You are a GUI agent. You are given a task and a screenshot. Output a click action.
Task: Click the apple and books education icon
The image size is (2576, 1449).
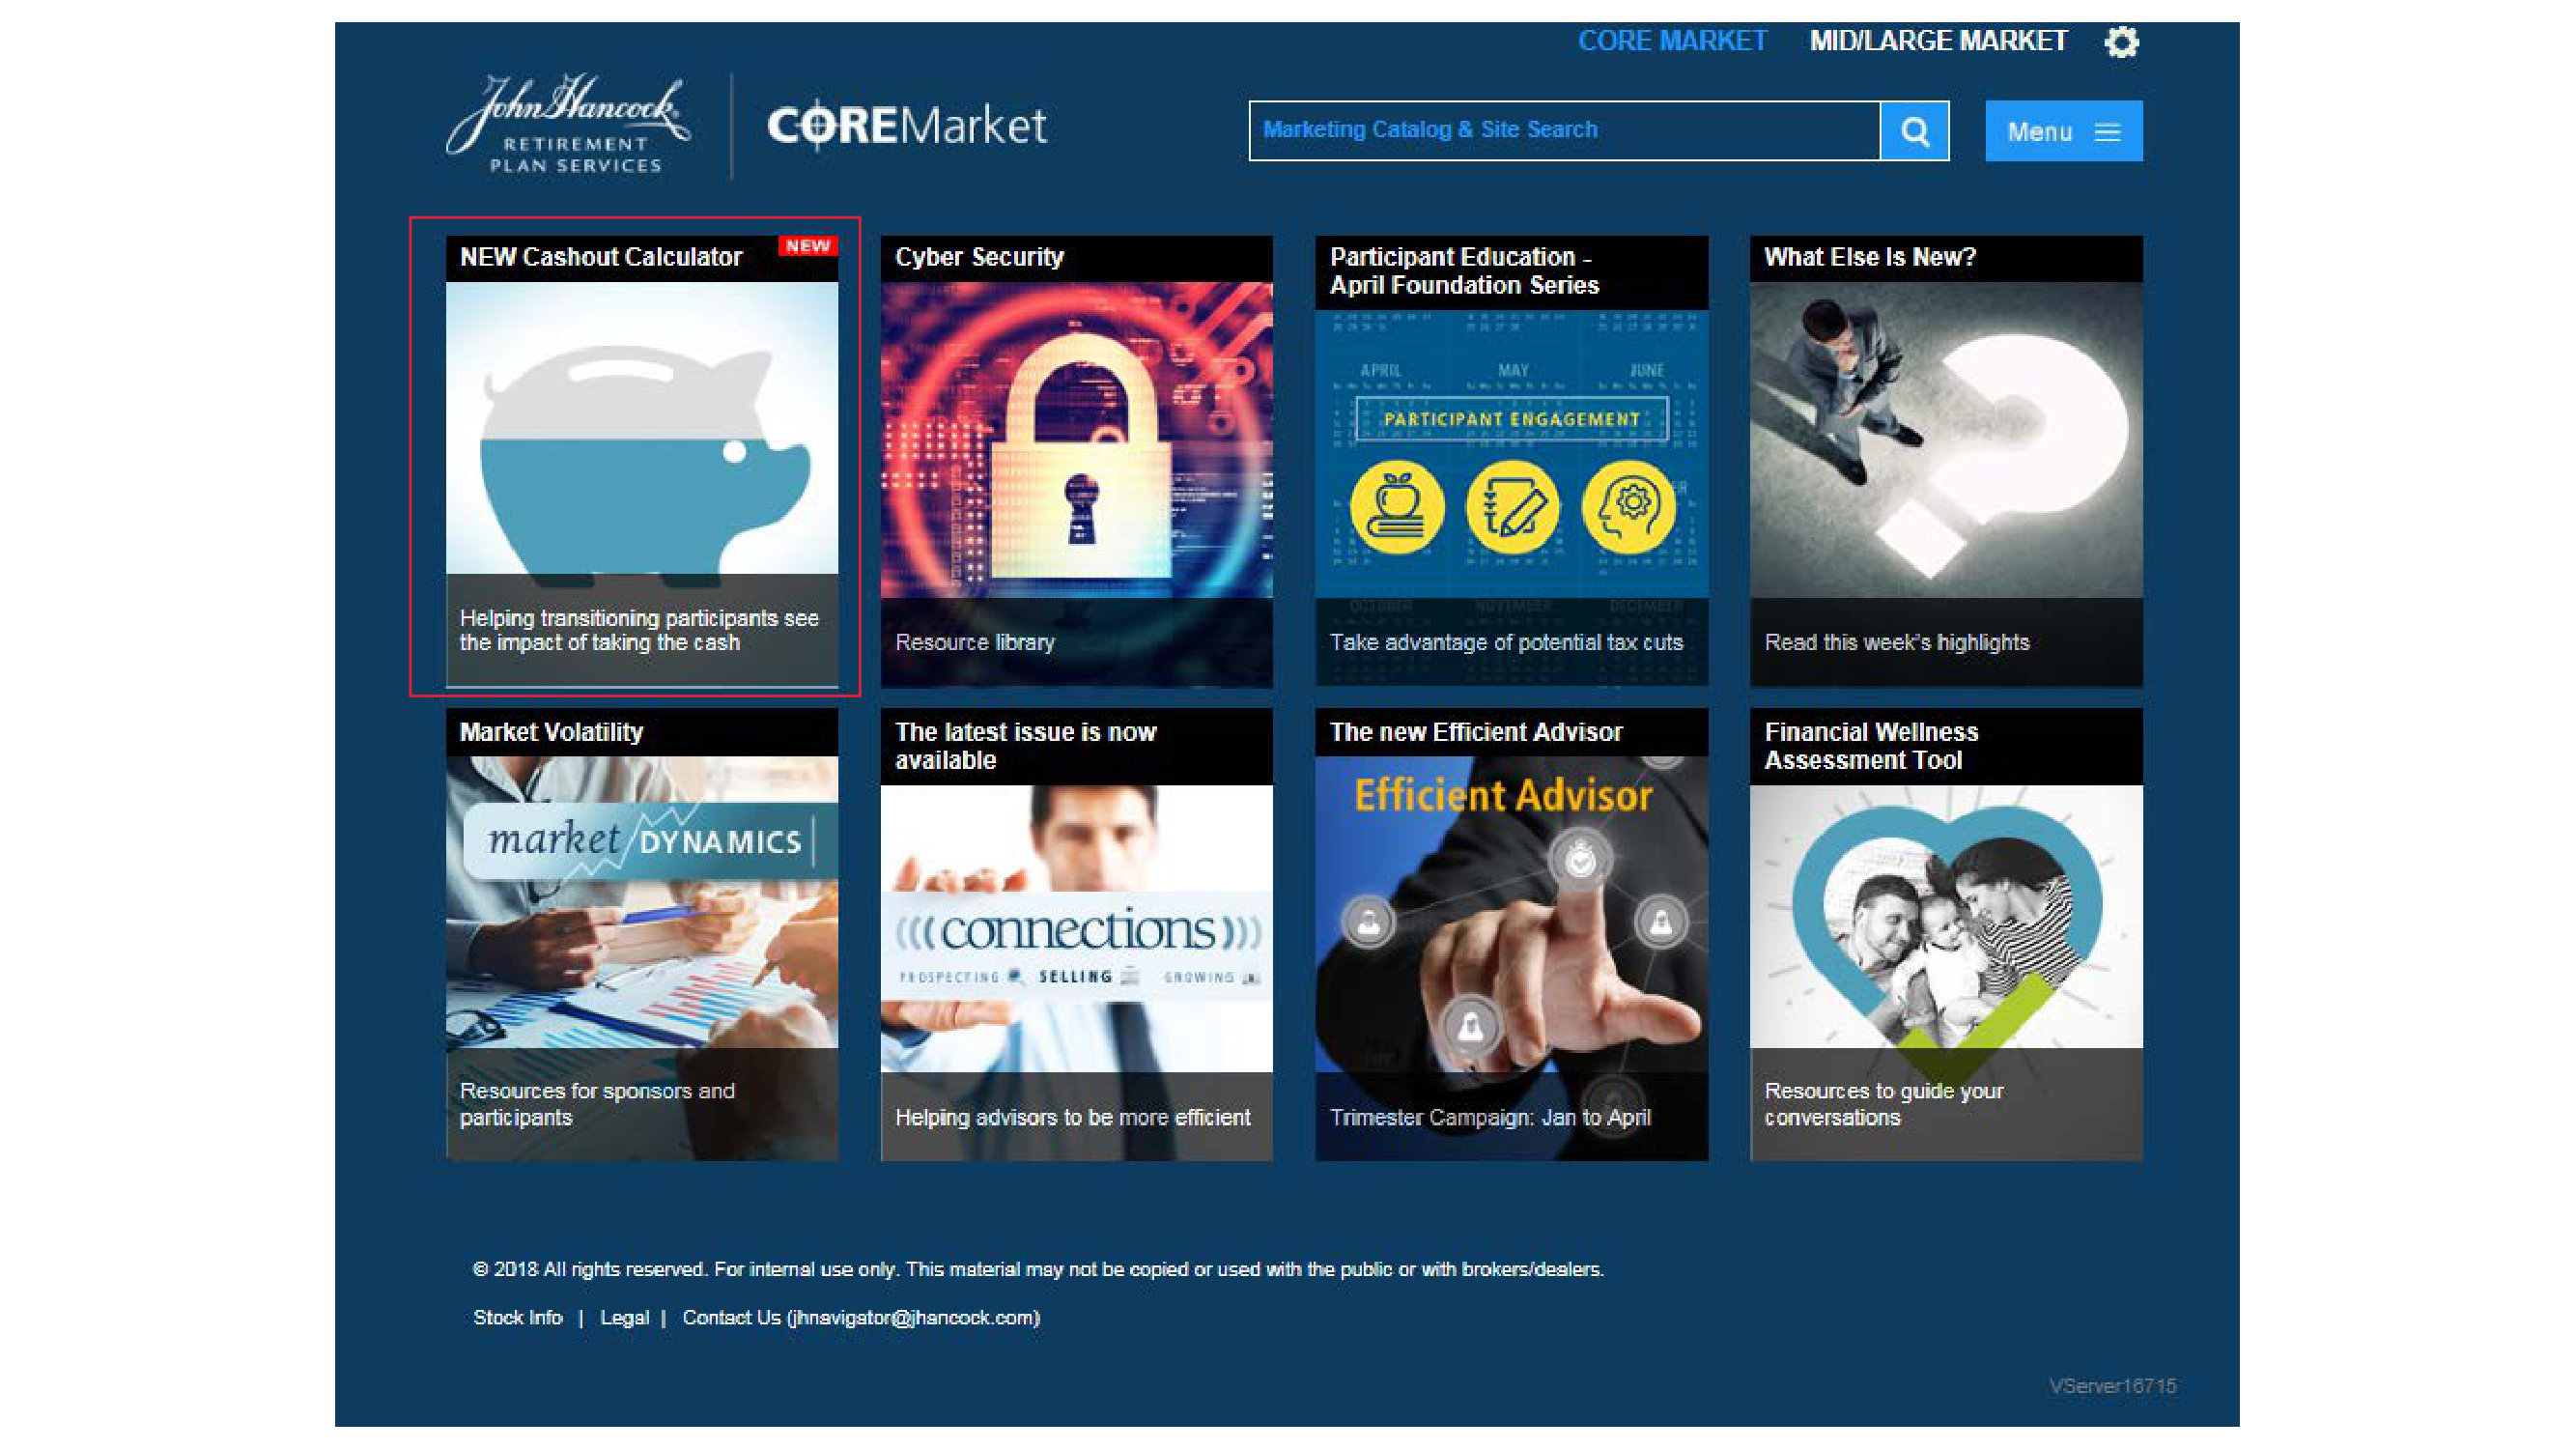tap(1396, 507)
